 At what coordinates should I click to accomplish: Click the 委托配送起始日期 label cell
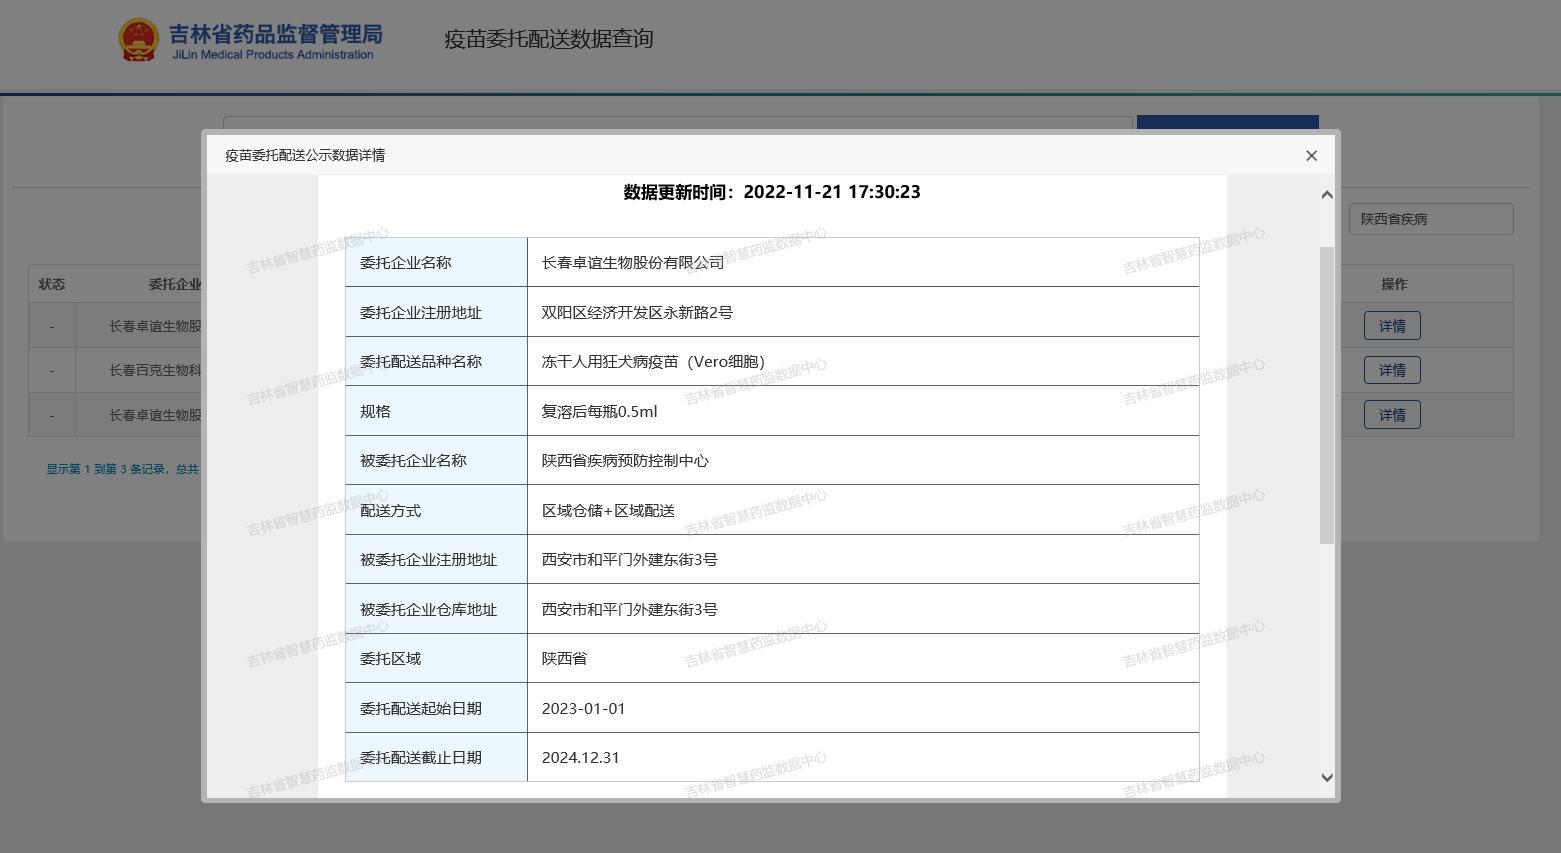[x=436, y=708]
